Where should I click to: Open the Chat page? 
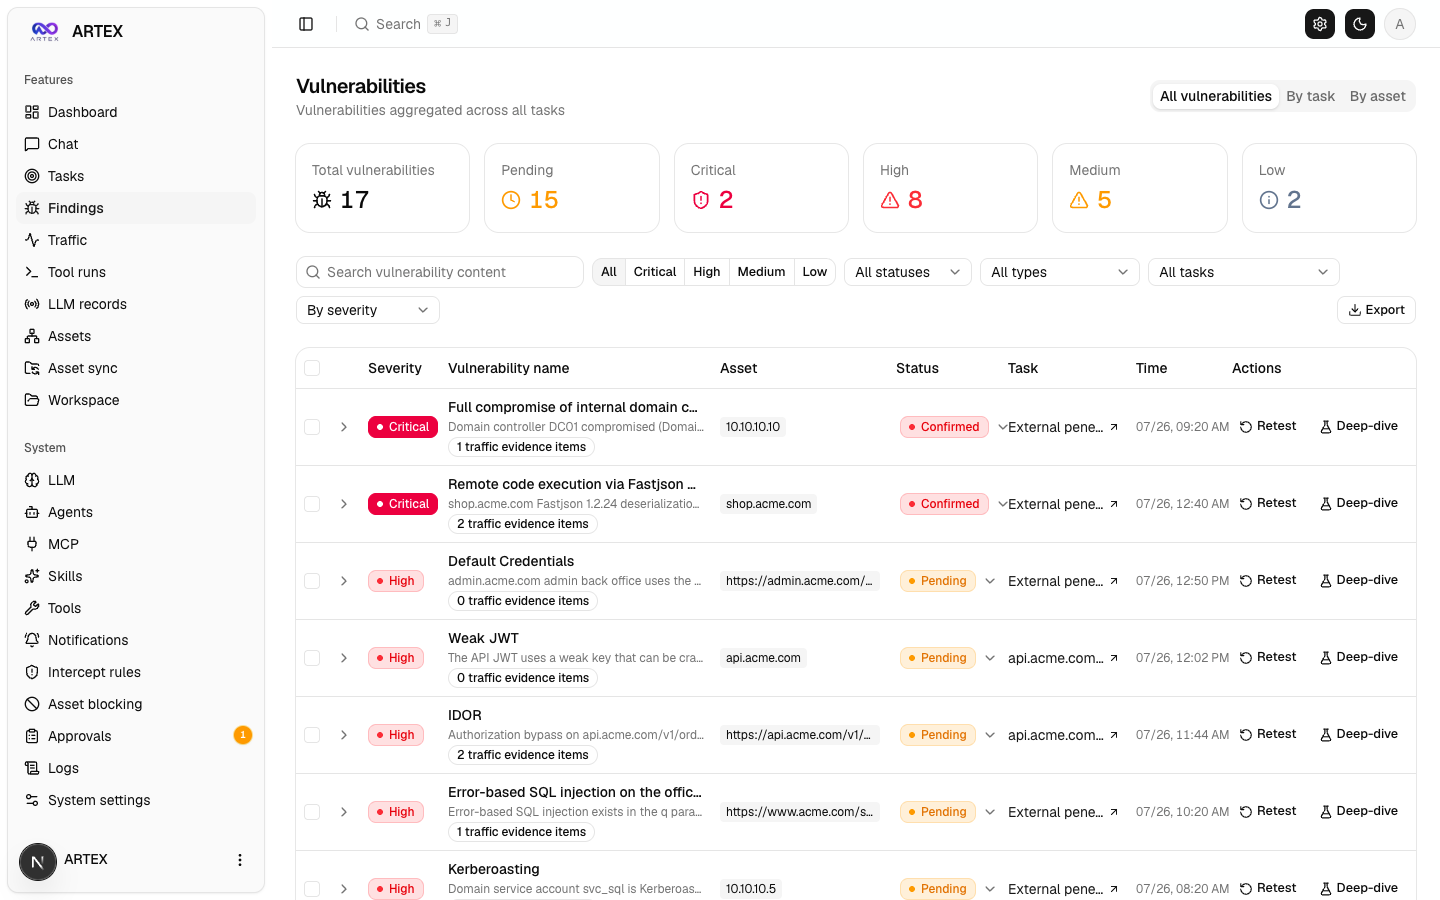click(136, 144)
